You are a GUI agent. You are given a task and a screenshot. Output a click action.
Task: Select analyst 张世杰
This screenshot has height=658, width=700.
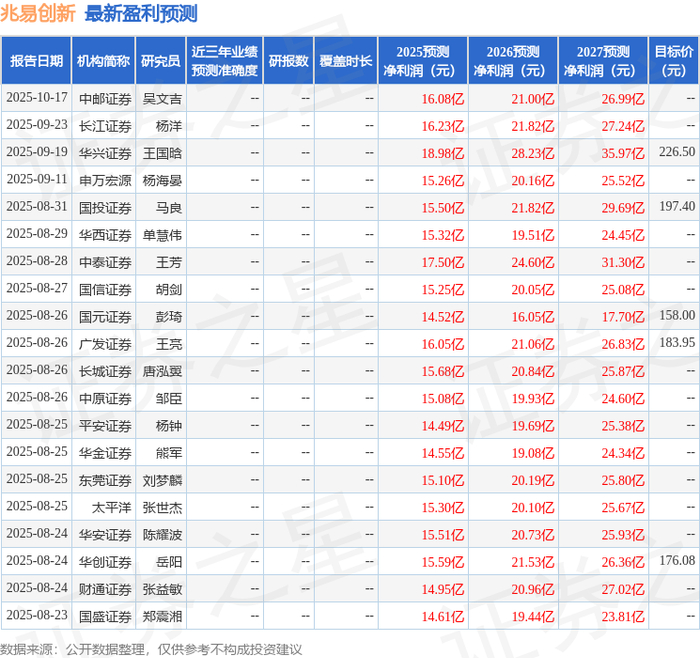pyautogui.click(x=162, y=507)
